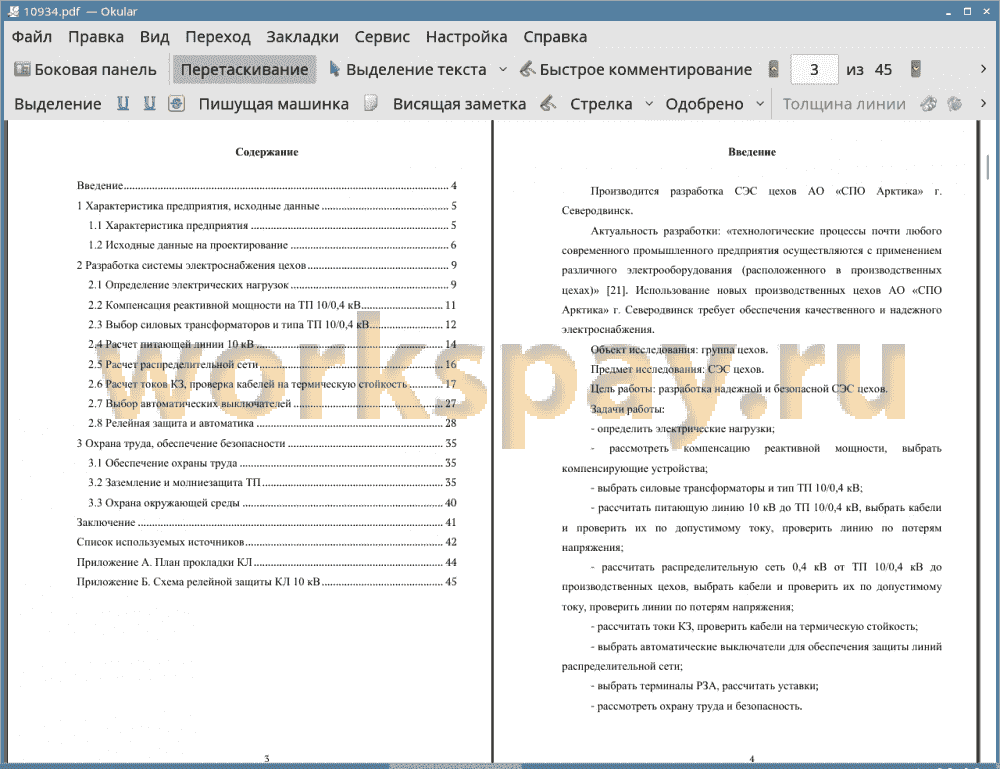1000x769 pixels.
Task: Click contents entry '2.4 Расчет питающей линии 10 кВ'
Action: tap(272, 344)
